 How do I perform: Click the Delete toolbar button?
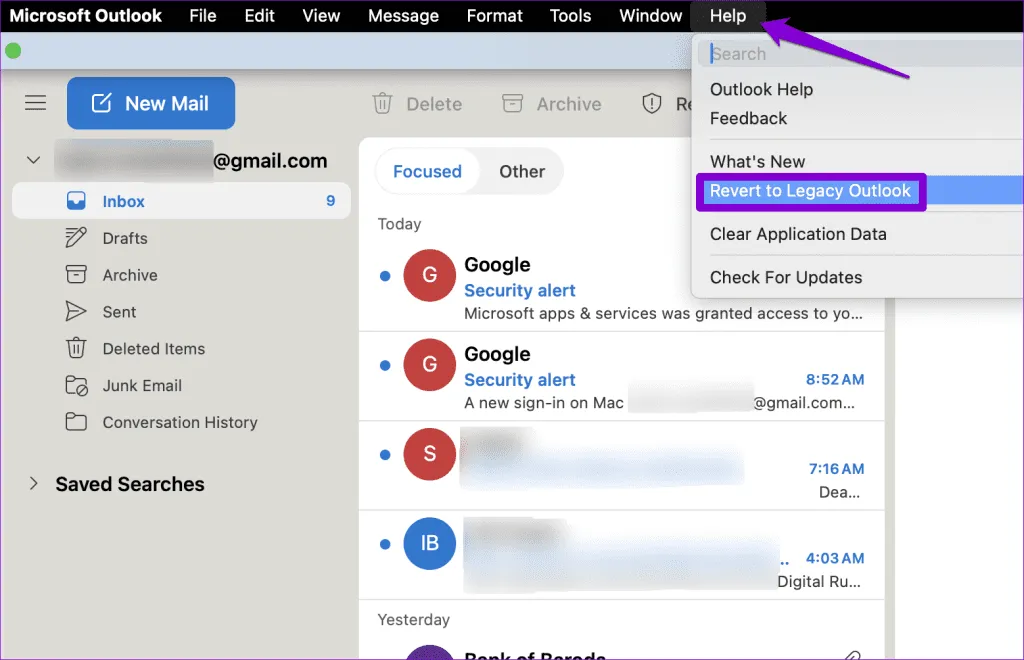coord(416,104)
